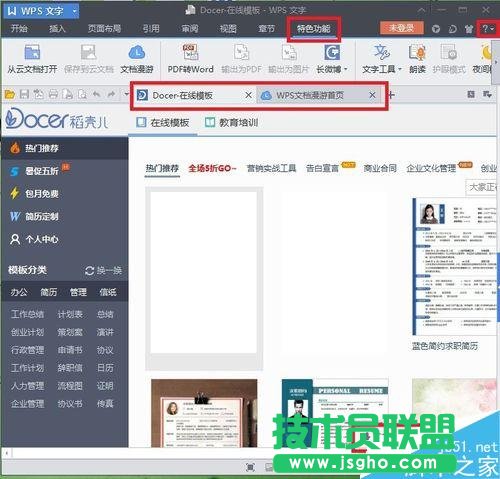Open 商业合同 category link
Viewport: 500px width, 479px height.
(380, 168)
